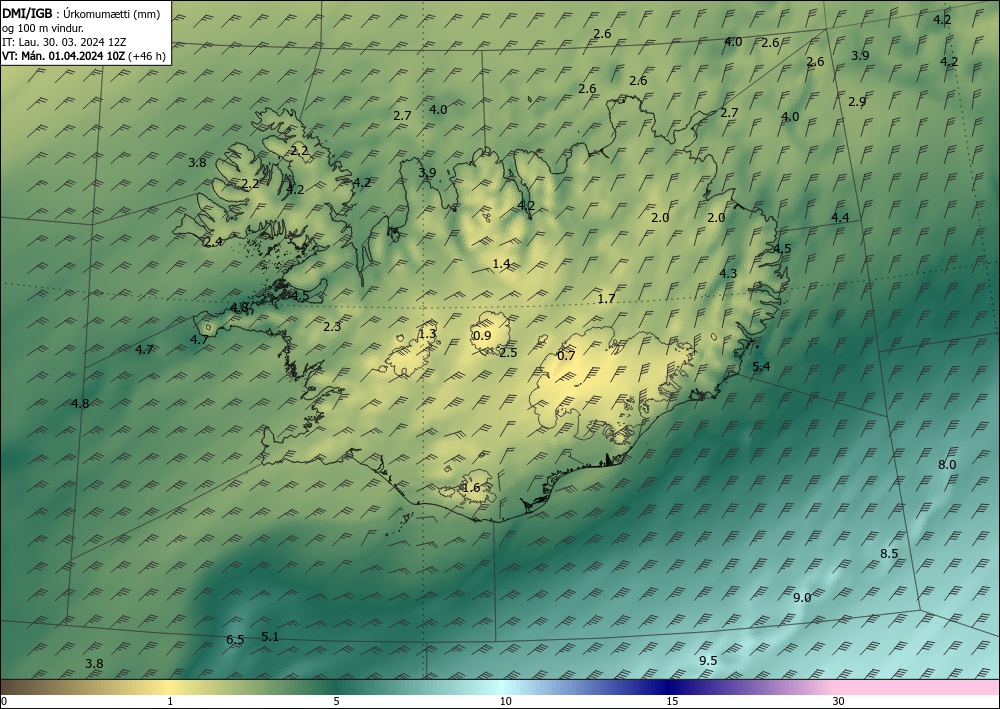Click the 4.3 value label

click(x=728, y=274)
